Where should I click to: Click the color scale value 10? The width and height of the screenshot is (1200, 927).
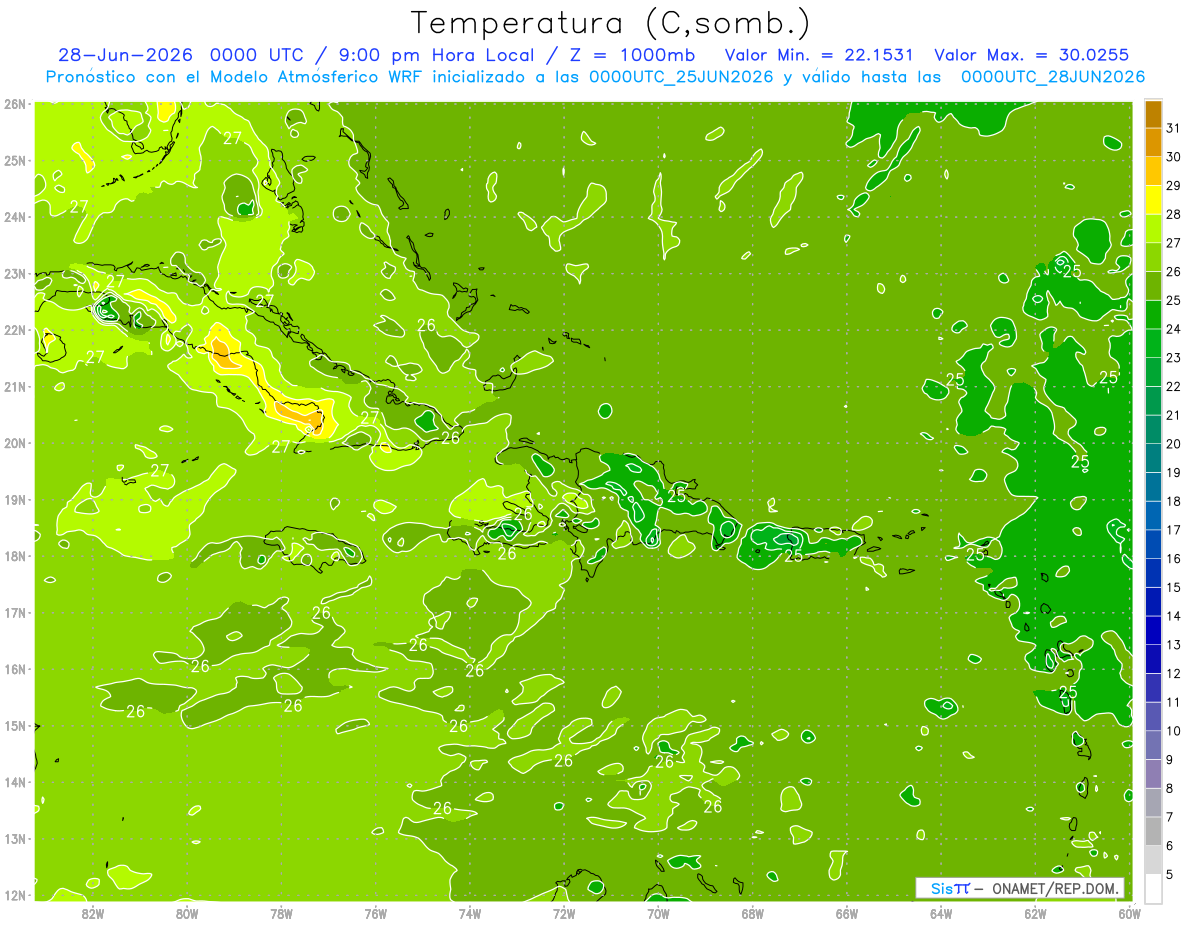(1174, 731)
